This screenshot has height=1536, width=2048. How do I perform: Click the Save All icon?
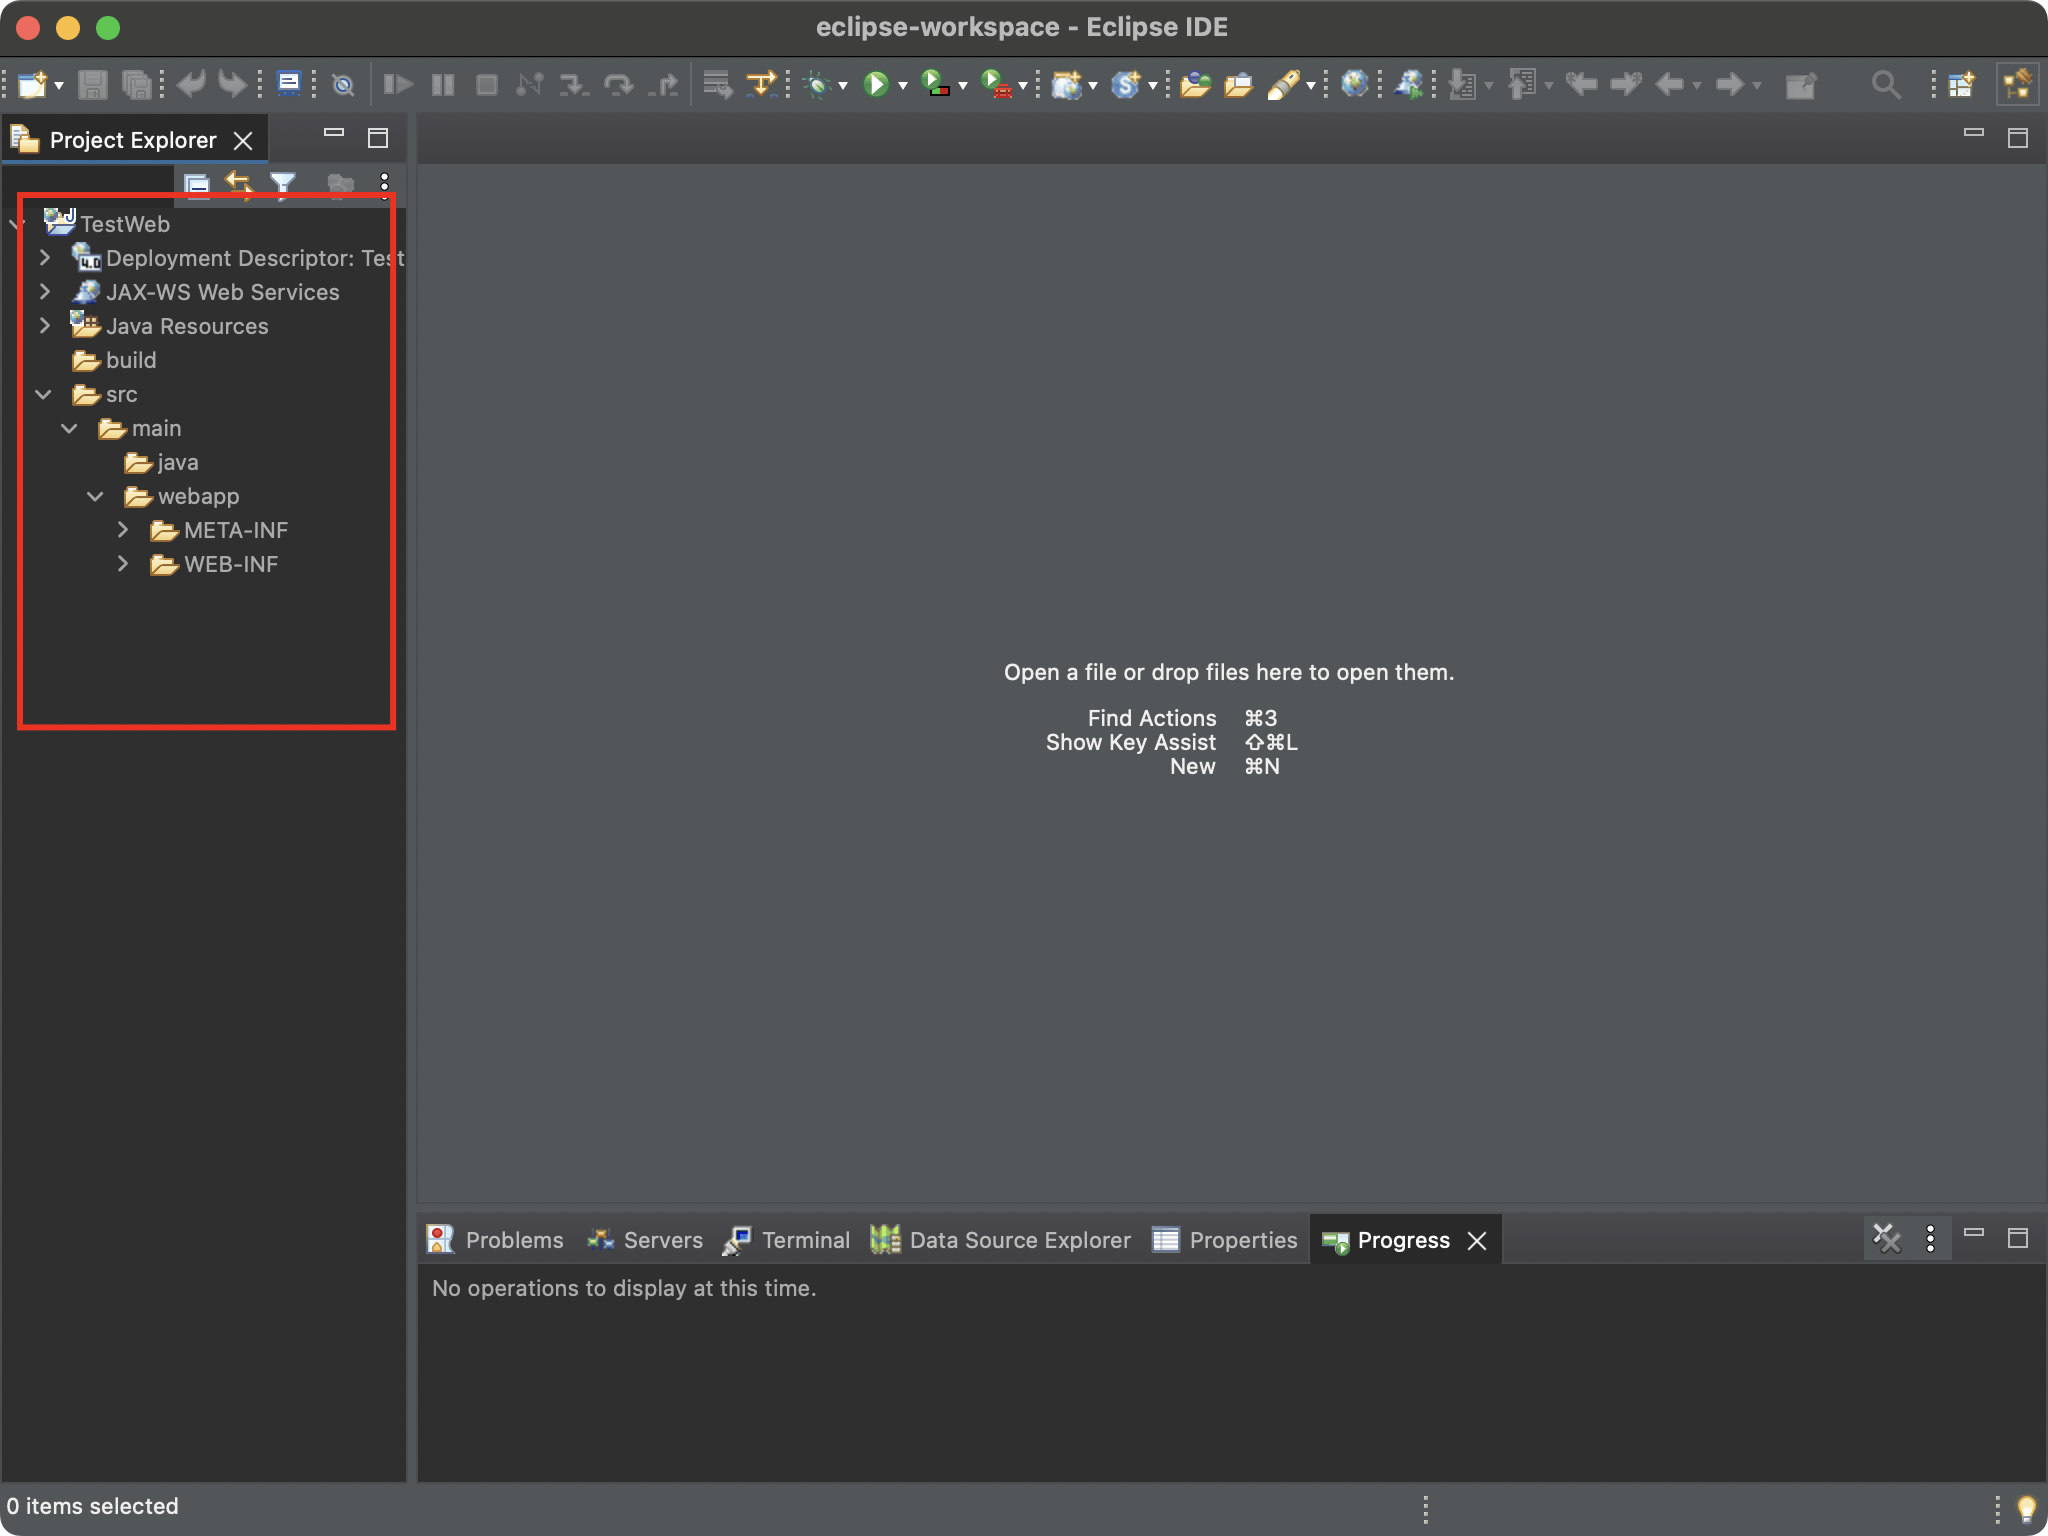pos(136,85)
